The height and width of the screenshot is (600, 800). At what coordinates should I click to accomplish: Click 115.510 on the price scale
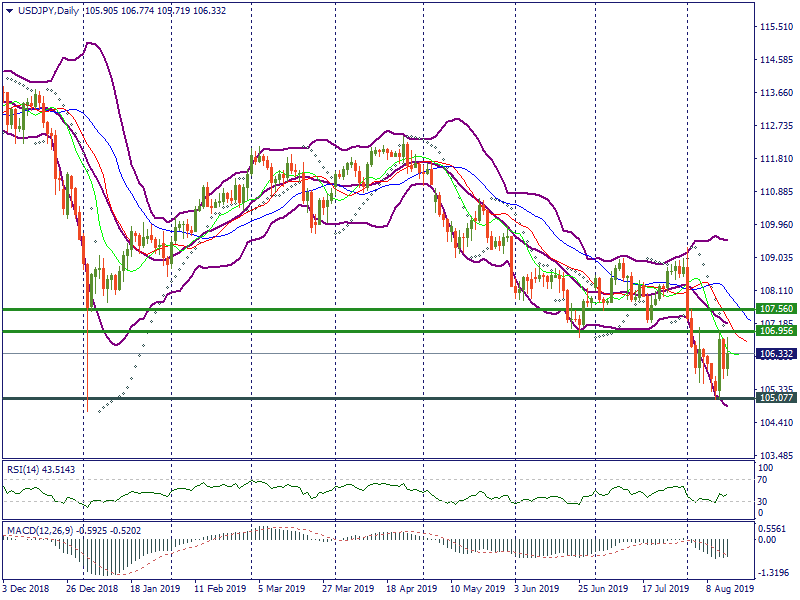[x=776, y=27]
